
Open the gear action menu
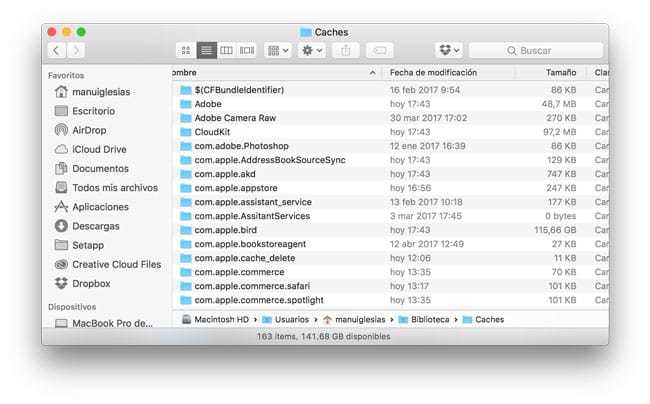pyautogui.click(x=312, y=51)
